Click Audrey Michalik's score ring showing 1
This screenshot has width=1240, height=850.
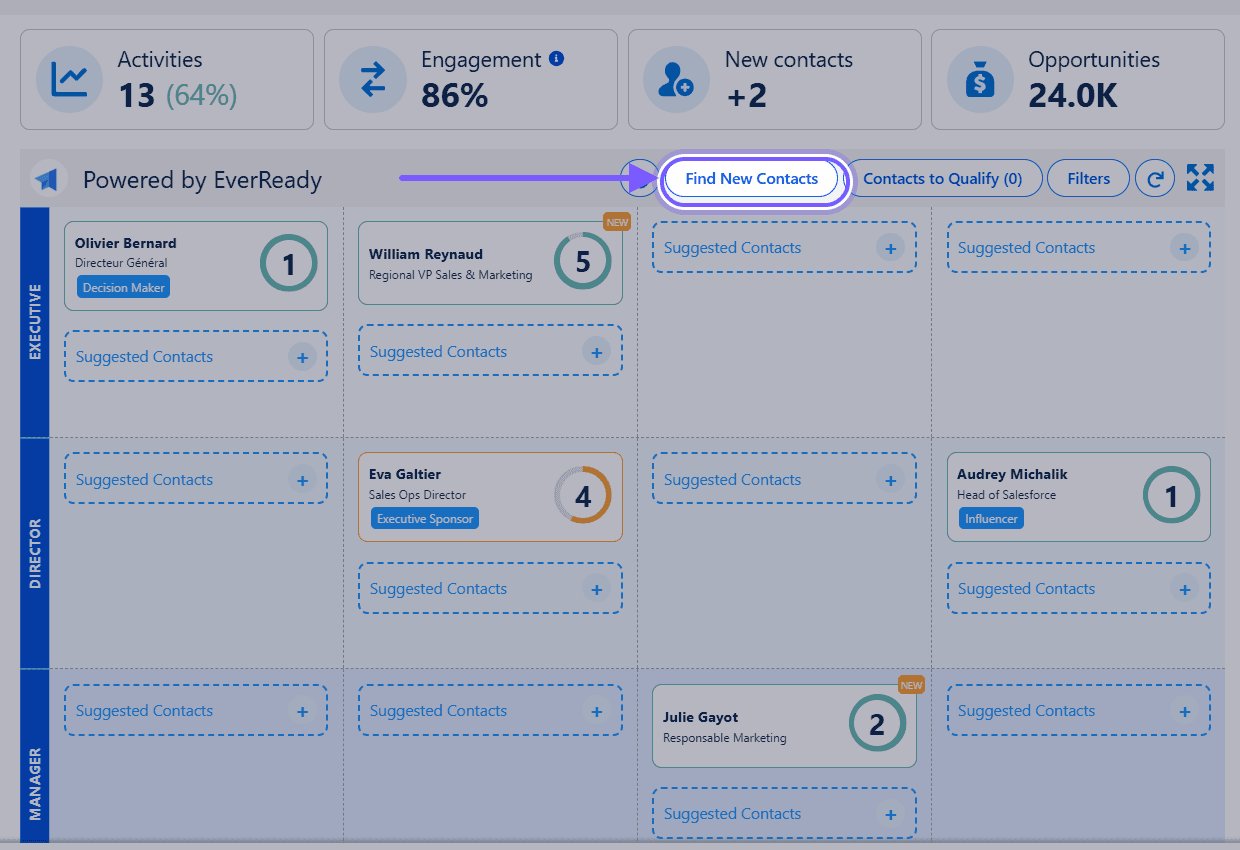pos(1171,495)
